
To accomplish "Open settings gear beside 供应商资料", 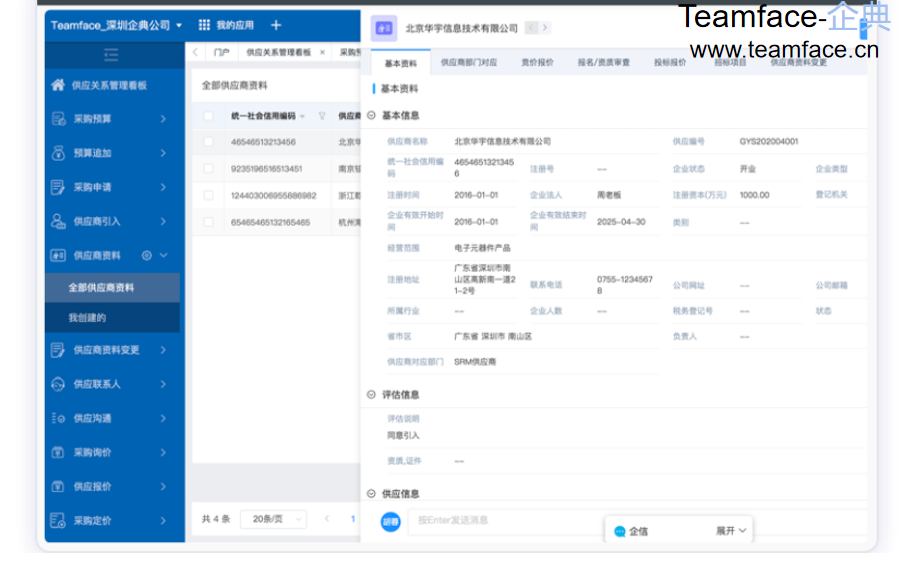I will coord(147,256).
